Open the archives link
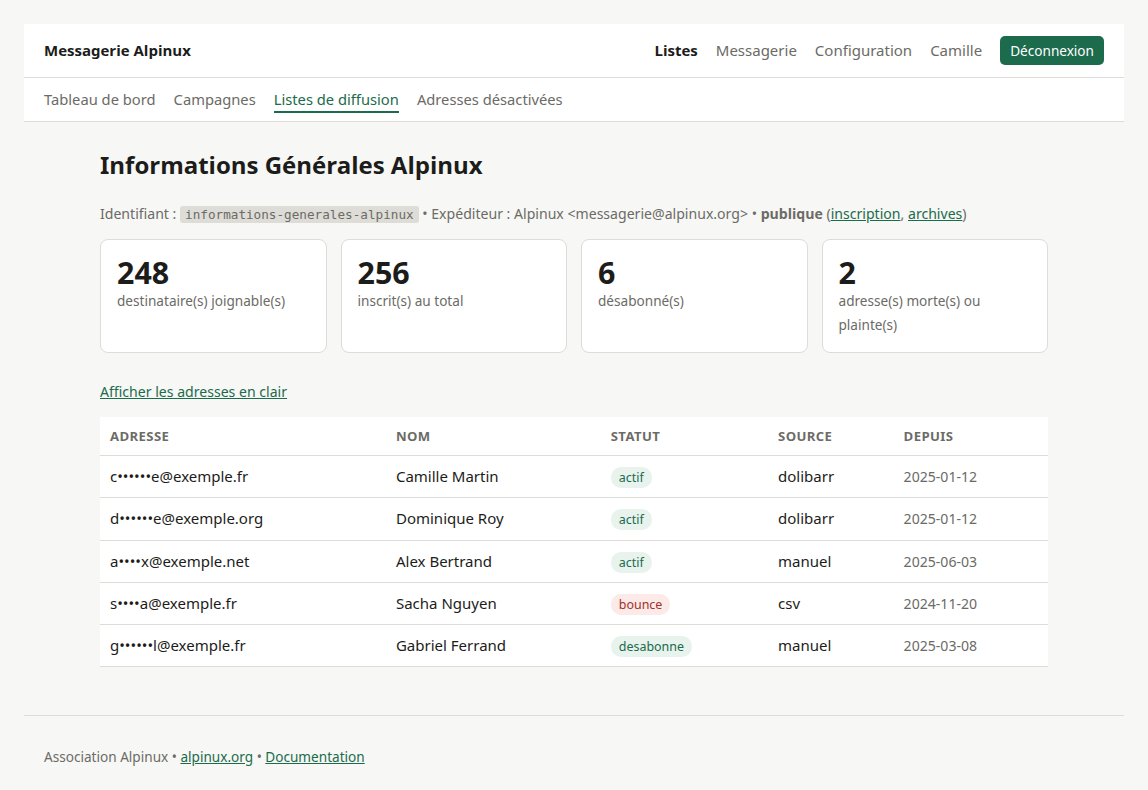1148x790 pixels. pyautogui.click(x=935, y=214)
